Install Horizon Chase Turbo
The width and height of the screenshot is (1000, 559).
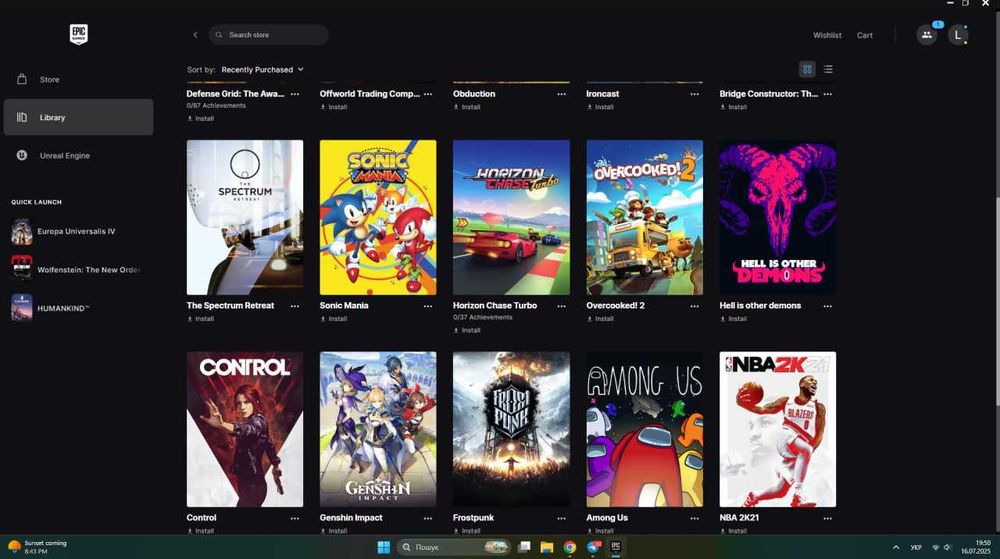[x=467, y=330]
